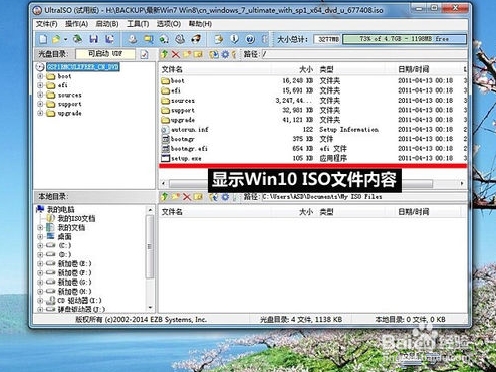
Task: Click New Folder icon in image pane toolbar
Action: 187,54
